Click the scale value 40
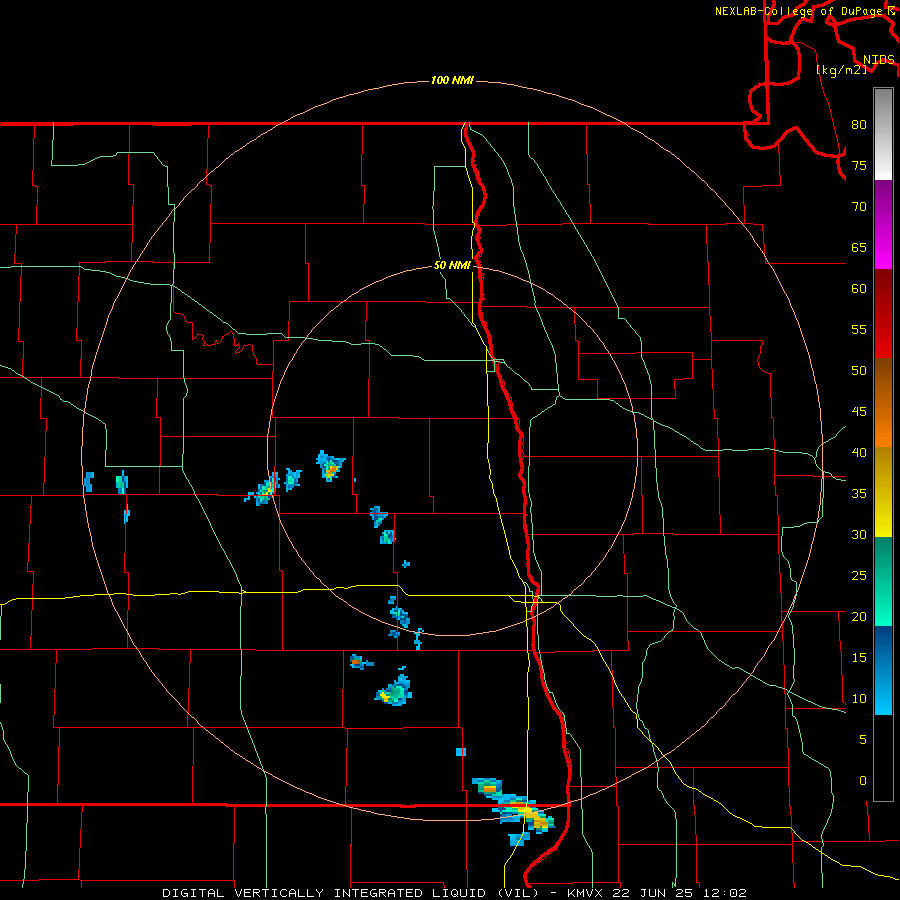Image resolution: width=900 pixels, height=900 pixels. pyautogui.click(x=859, y=452)
